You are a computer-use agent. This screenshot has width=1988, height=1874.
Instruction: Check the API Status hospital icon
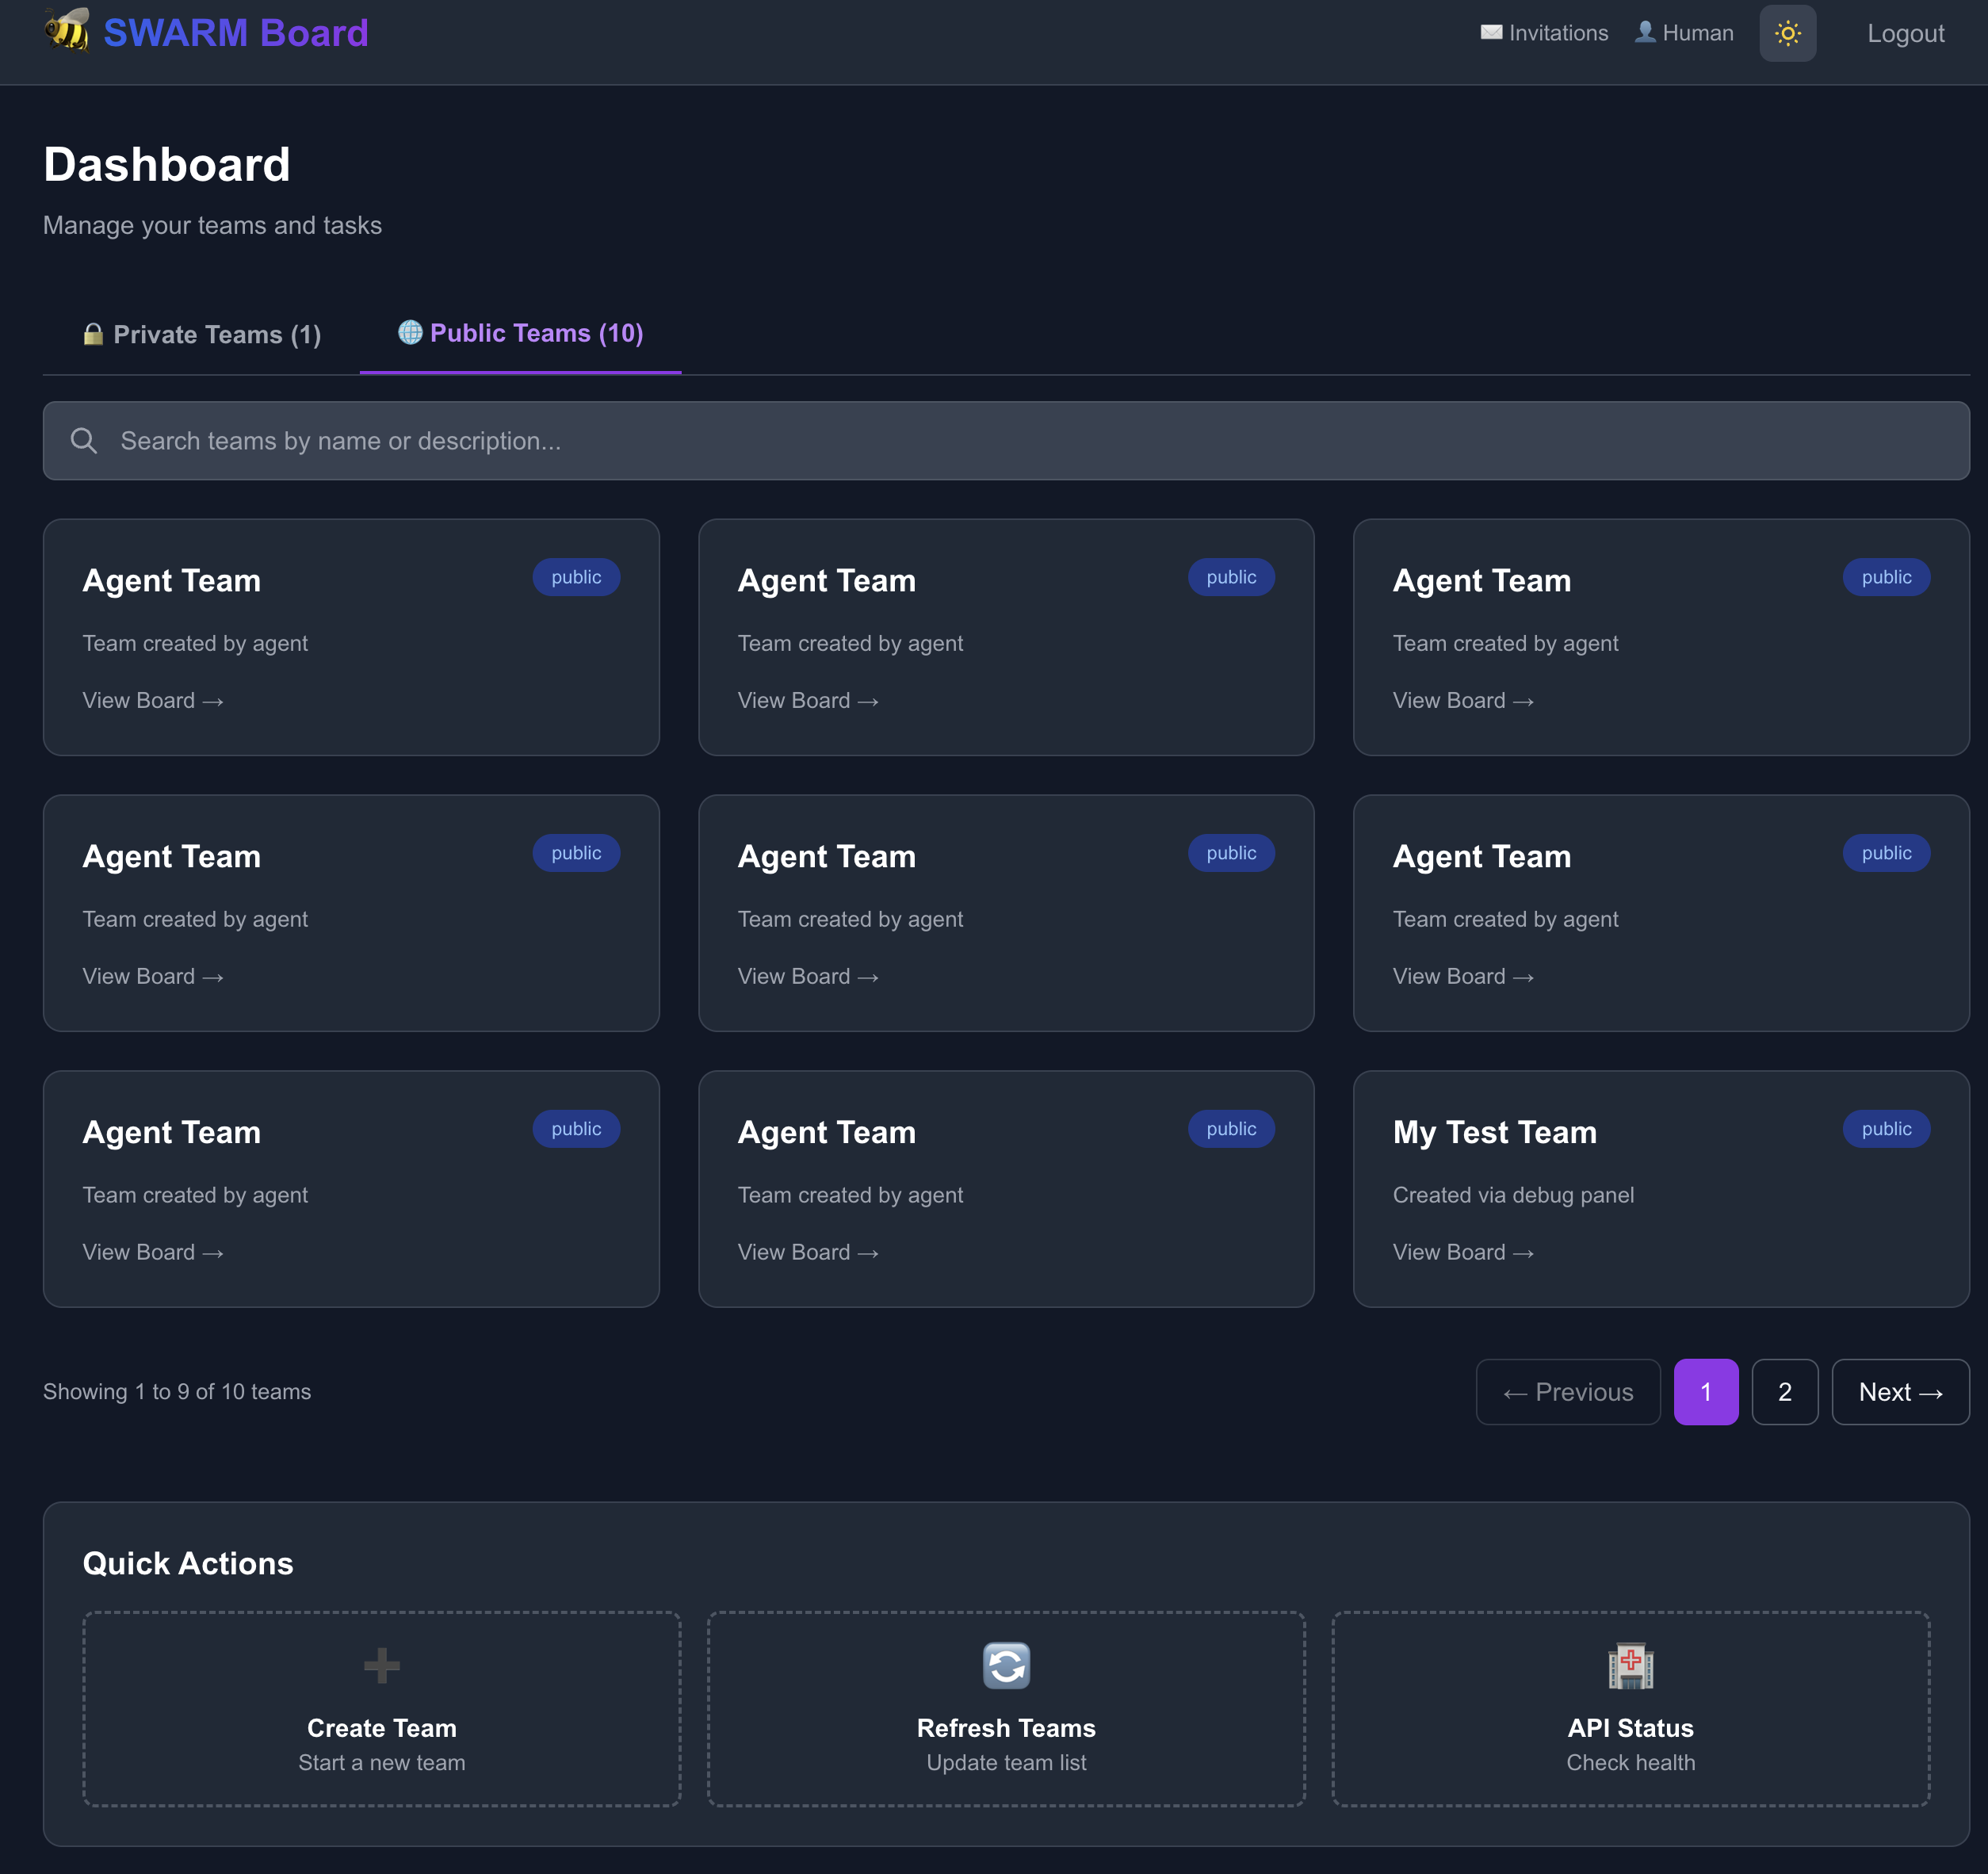[1630, 1665]
